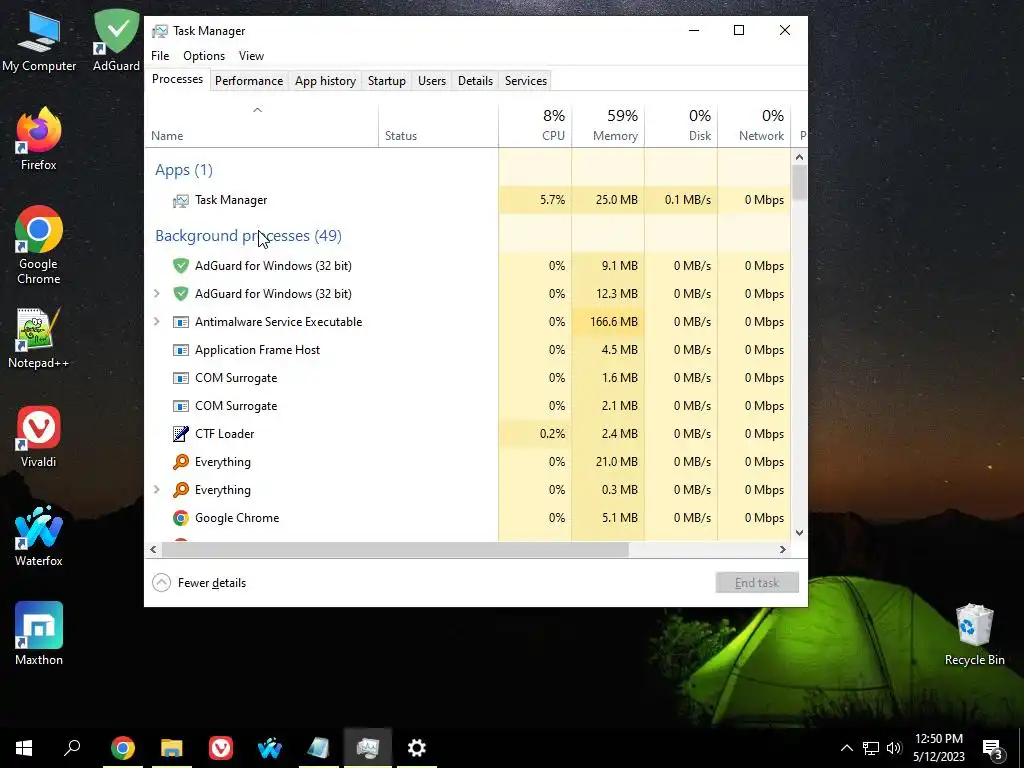The image size is (1024, 768).
Task: Click the volume speaker tray icon
Action: tap(894, 748)
